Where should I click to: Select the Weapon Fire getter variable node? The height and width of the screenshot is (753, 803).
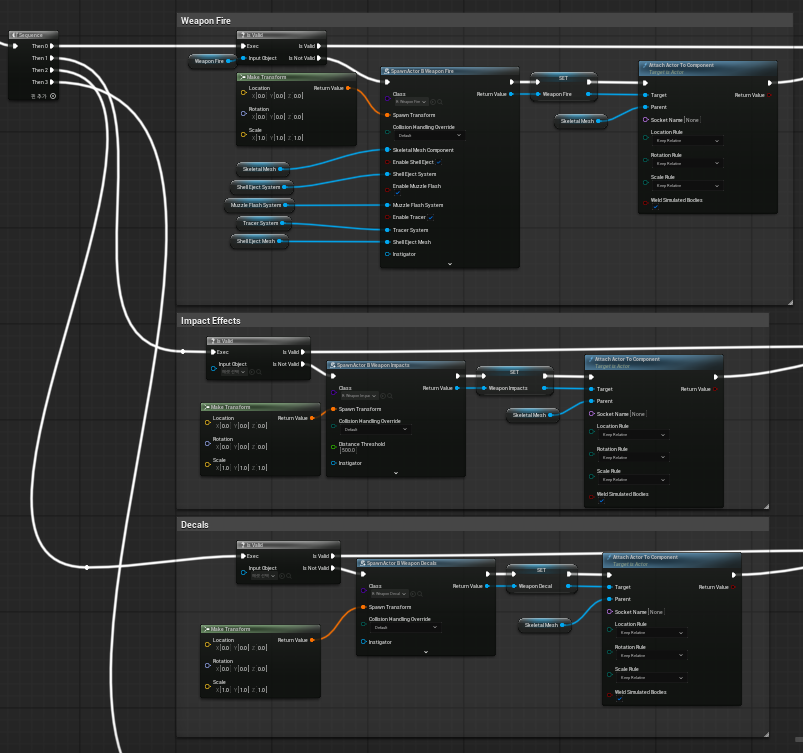point(212,61)
